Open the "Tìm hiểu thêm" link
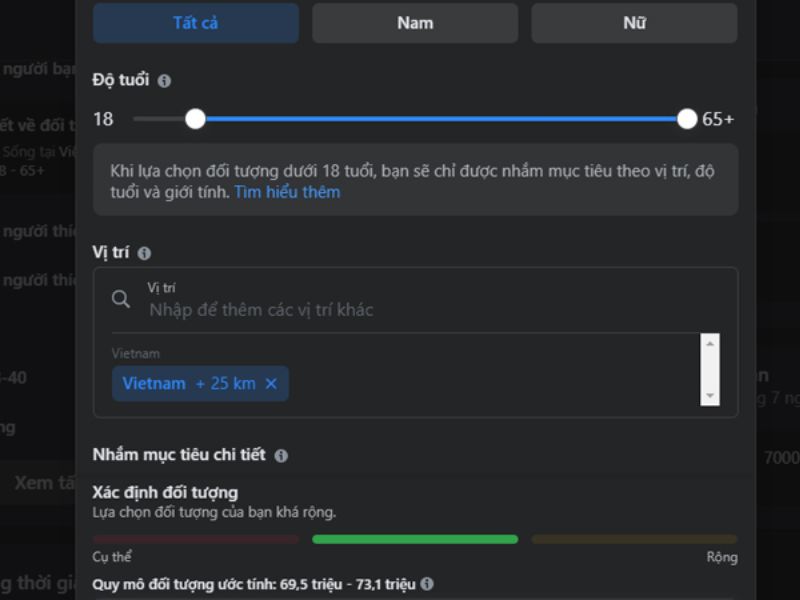 click(x=287, y=192)
